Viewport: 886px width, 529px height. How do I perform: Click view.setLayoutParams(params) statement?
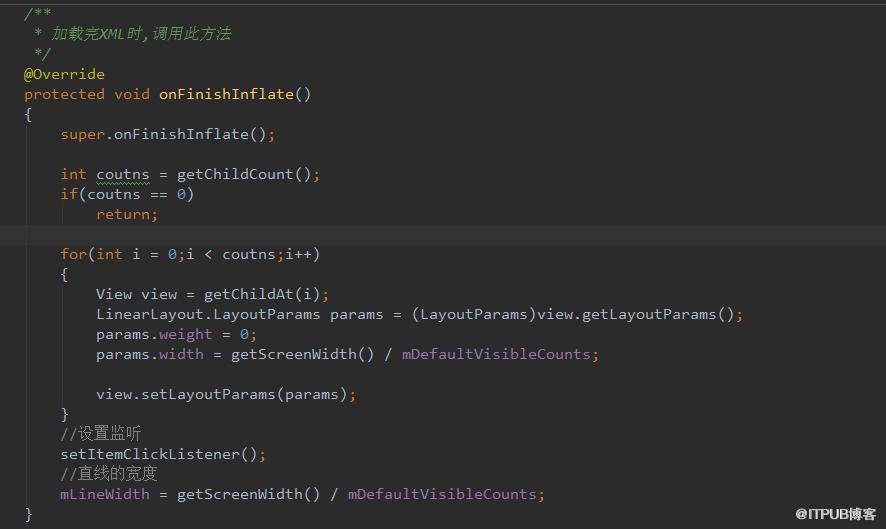[226, 394]
